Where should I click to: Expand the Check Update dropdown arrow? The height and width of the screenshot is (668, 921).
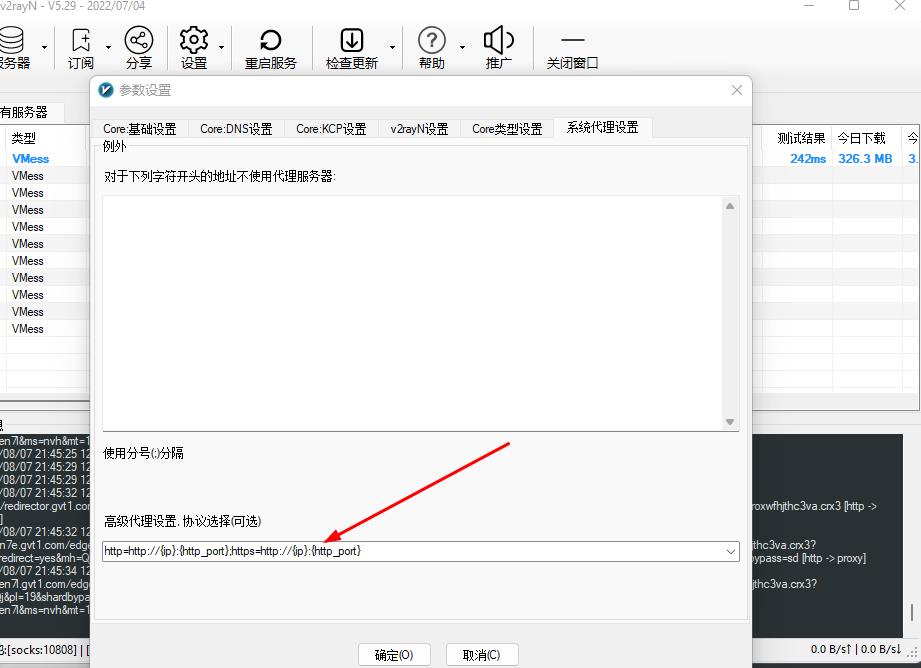point(392,47)
